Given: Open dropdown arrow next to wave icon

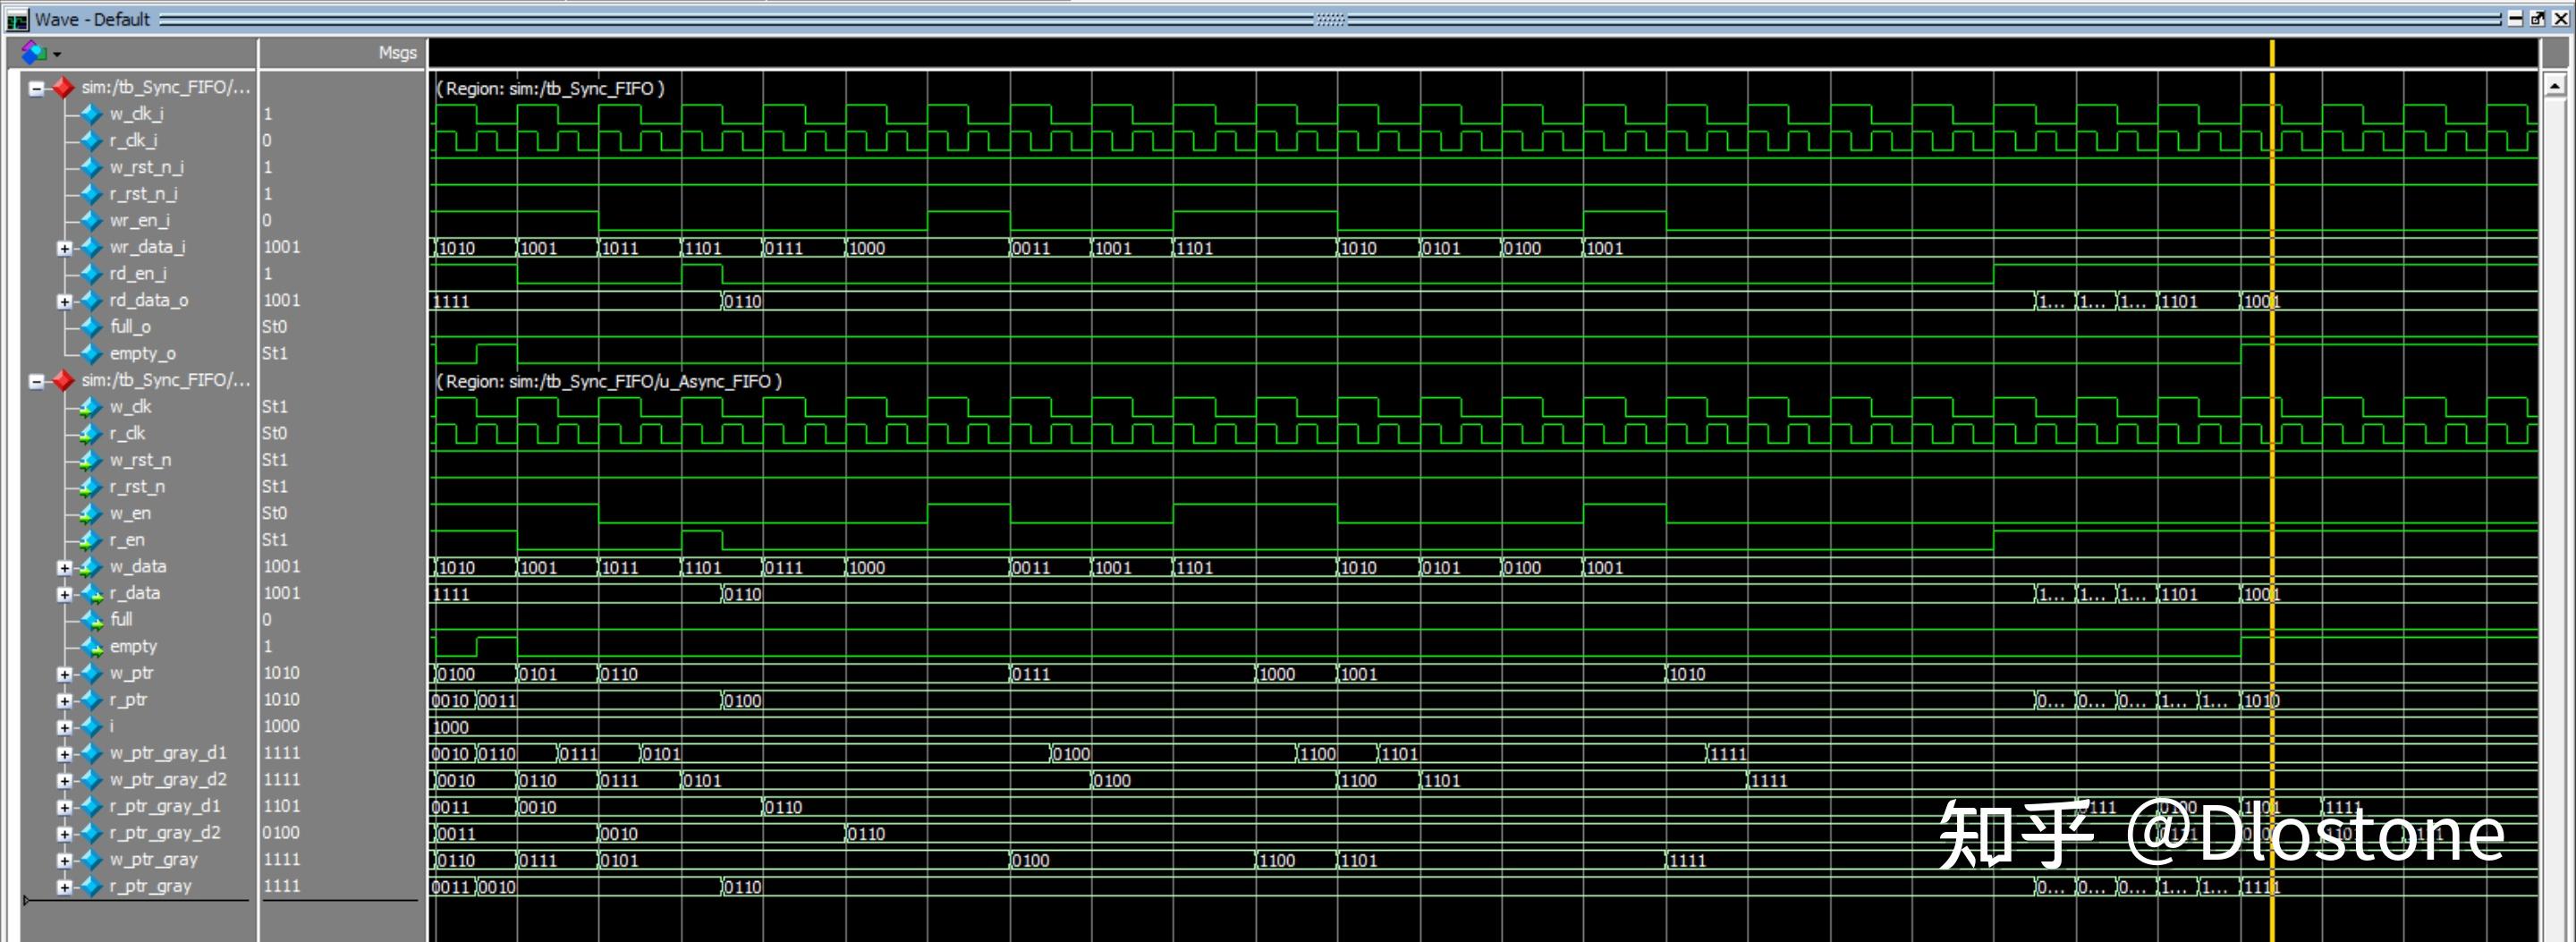Looking at the screenshot, I should coord(57,54).
